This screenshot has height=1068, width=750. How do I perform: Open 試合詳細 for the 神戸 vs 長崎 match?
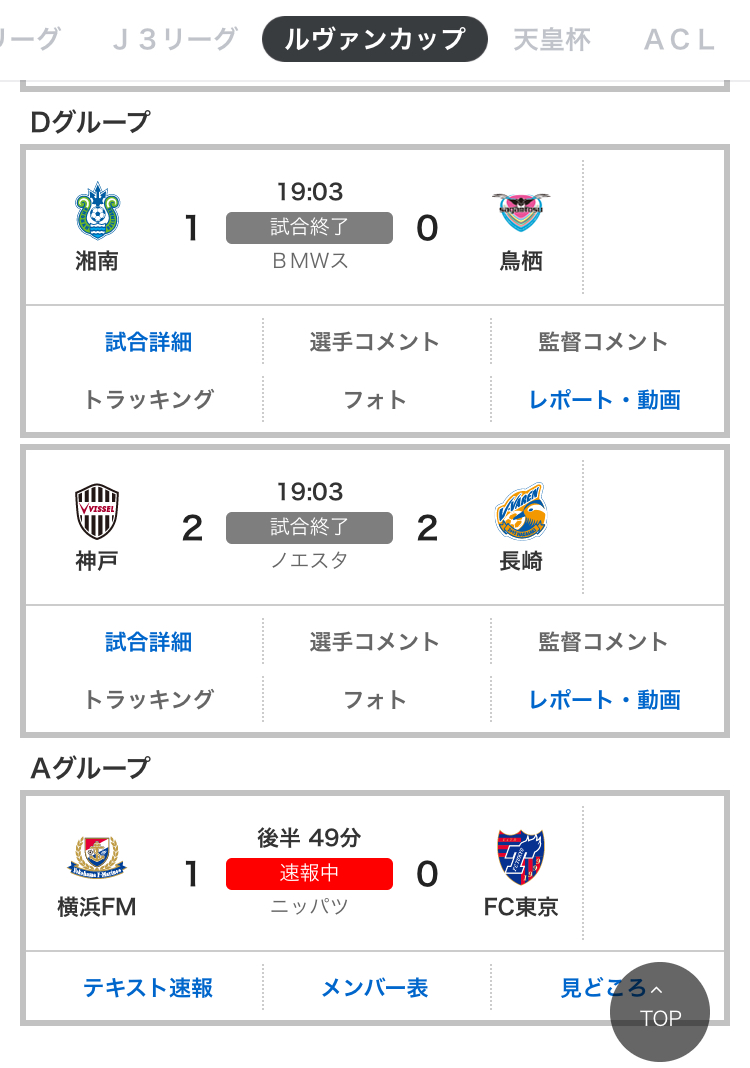coord(148,642)
